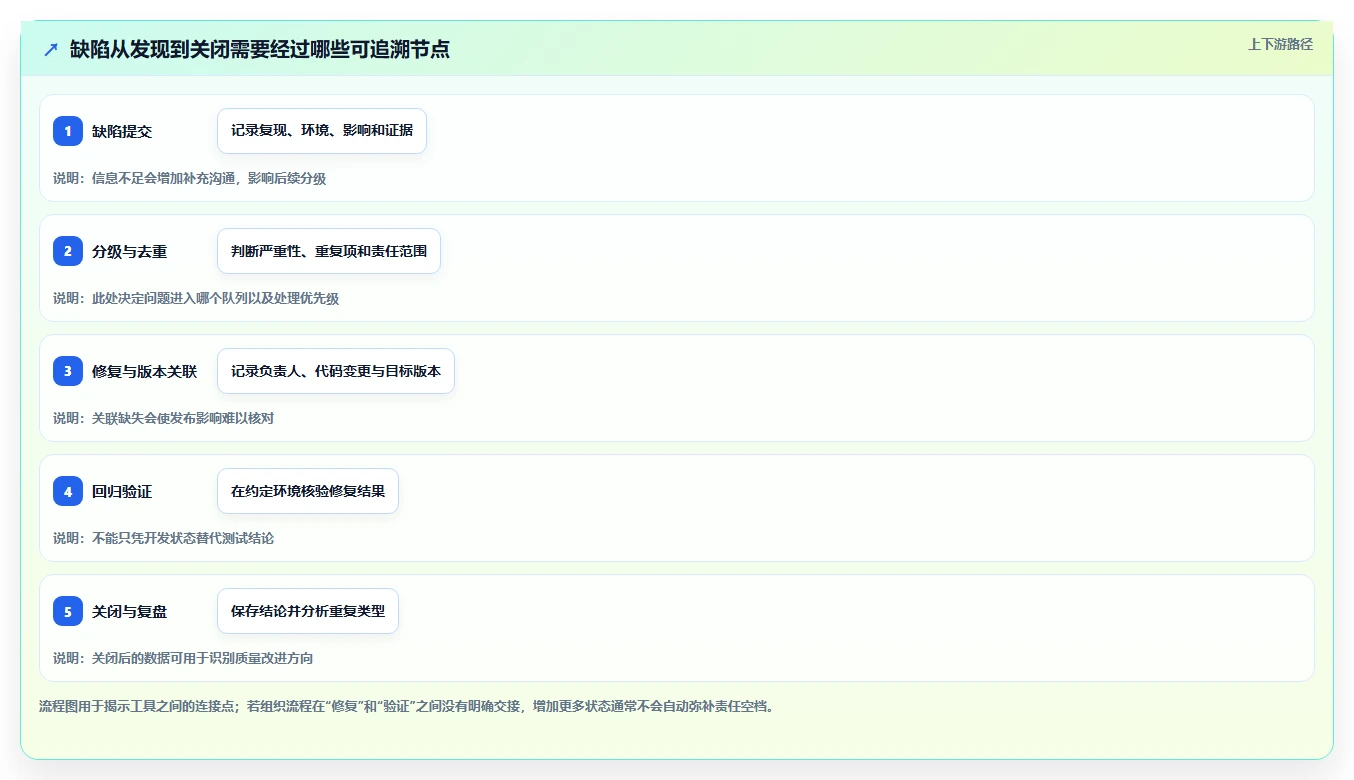Click the 分级与去重 step title
The height and width of the screenshot is (780, 1354).
(x=130, y=251)
